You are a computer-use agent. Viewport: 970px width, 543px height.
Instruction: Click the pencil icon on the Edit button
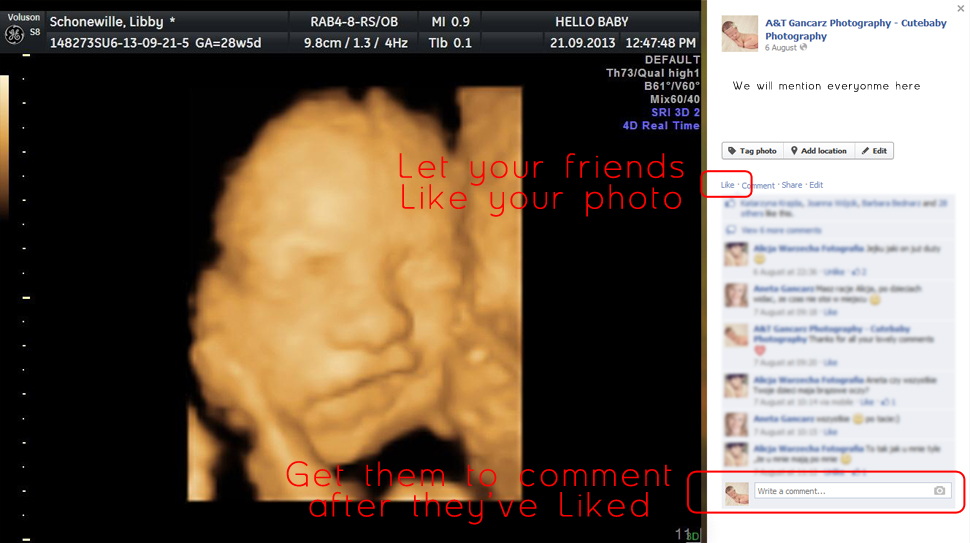click(865, 151)
